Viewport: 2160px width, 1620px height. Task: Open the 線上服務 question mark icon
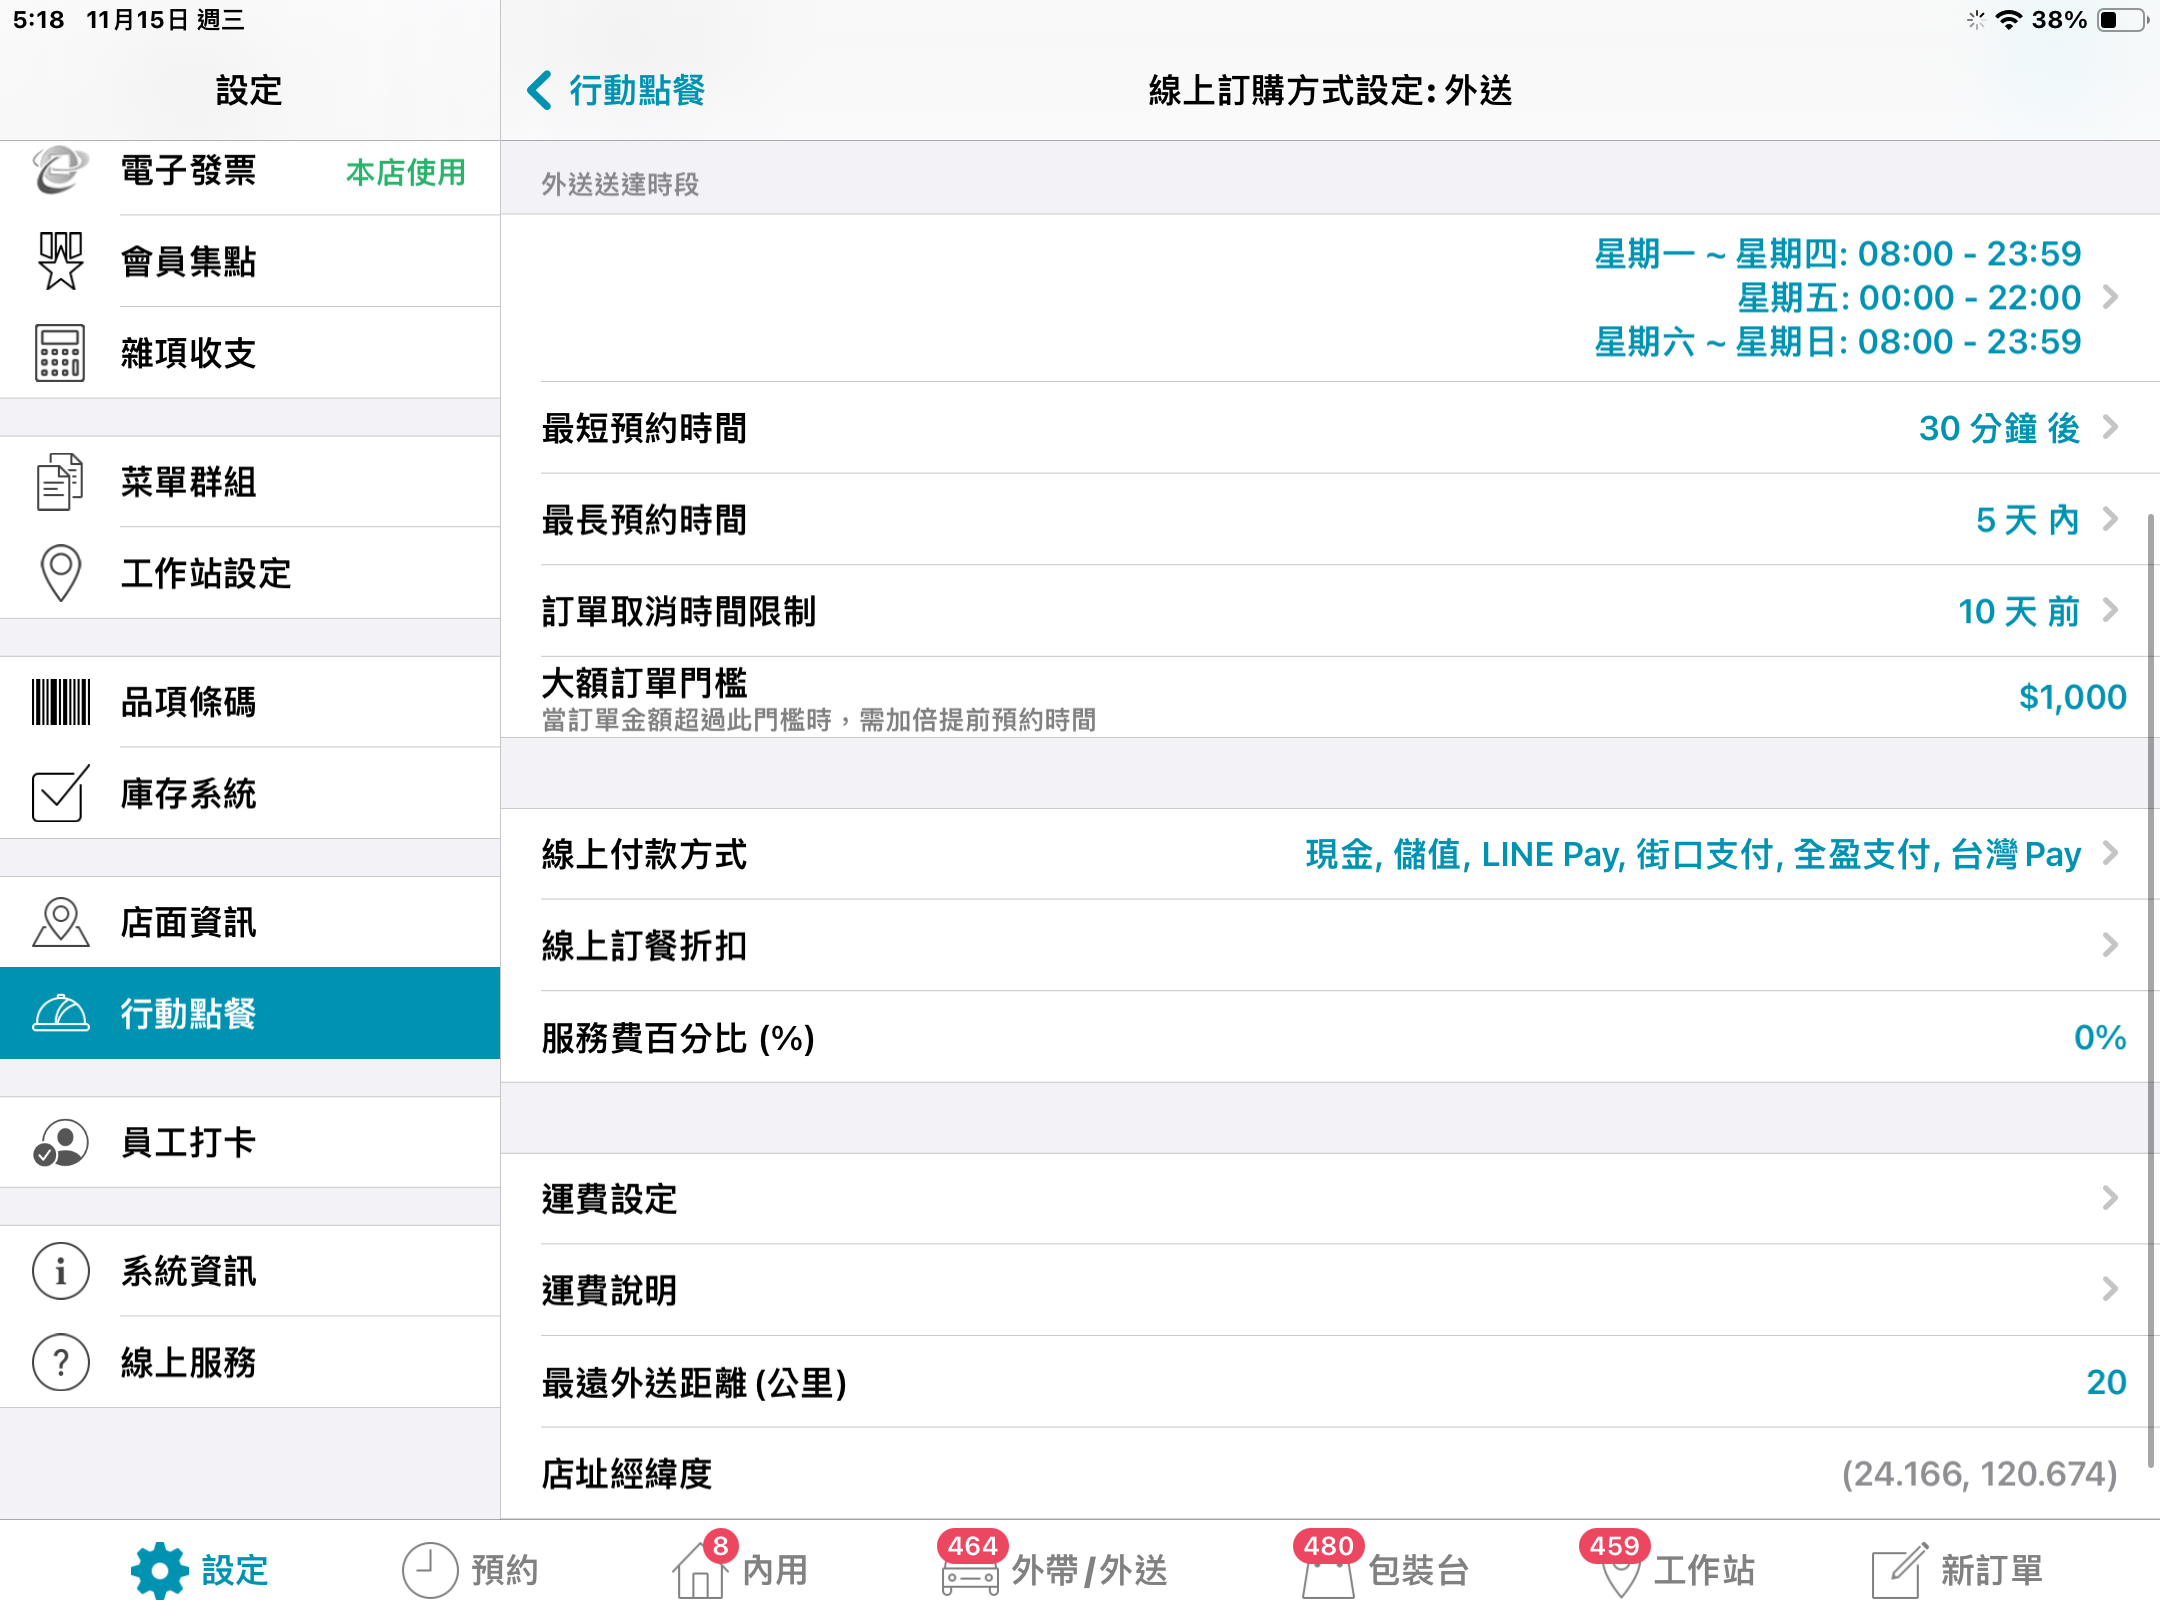[60, 1362]
